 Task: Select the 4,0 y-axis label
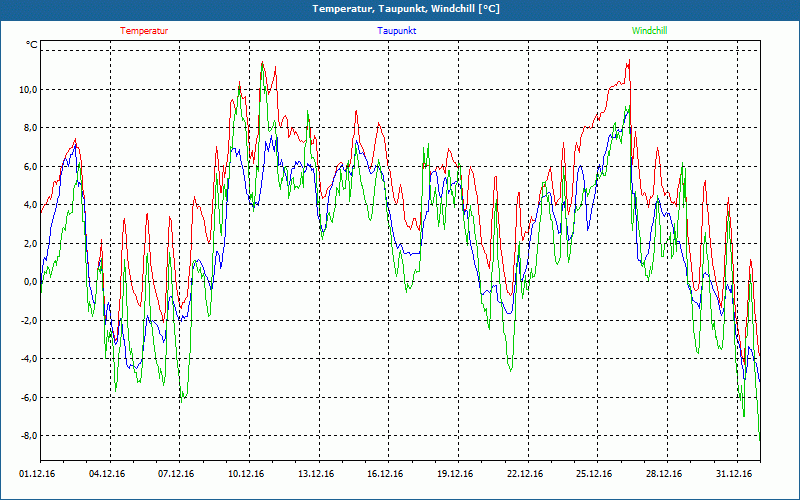[30, 205]
